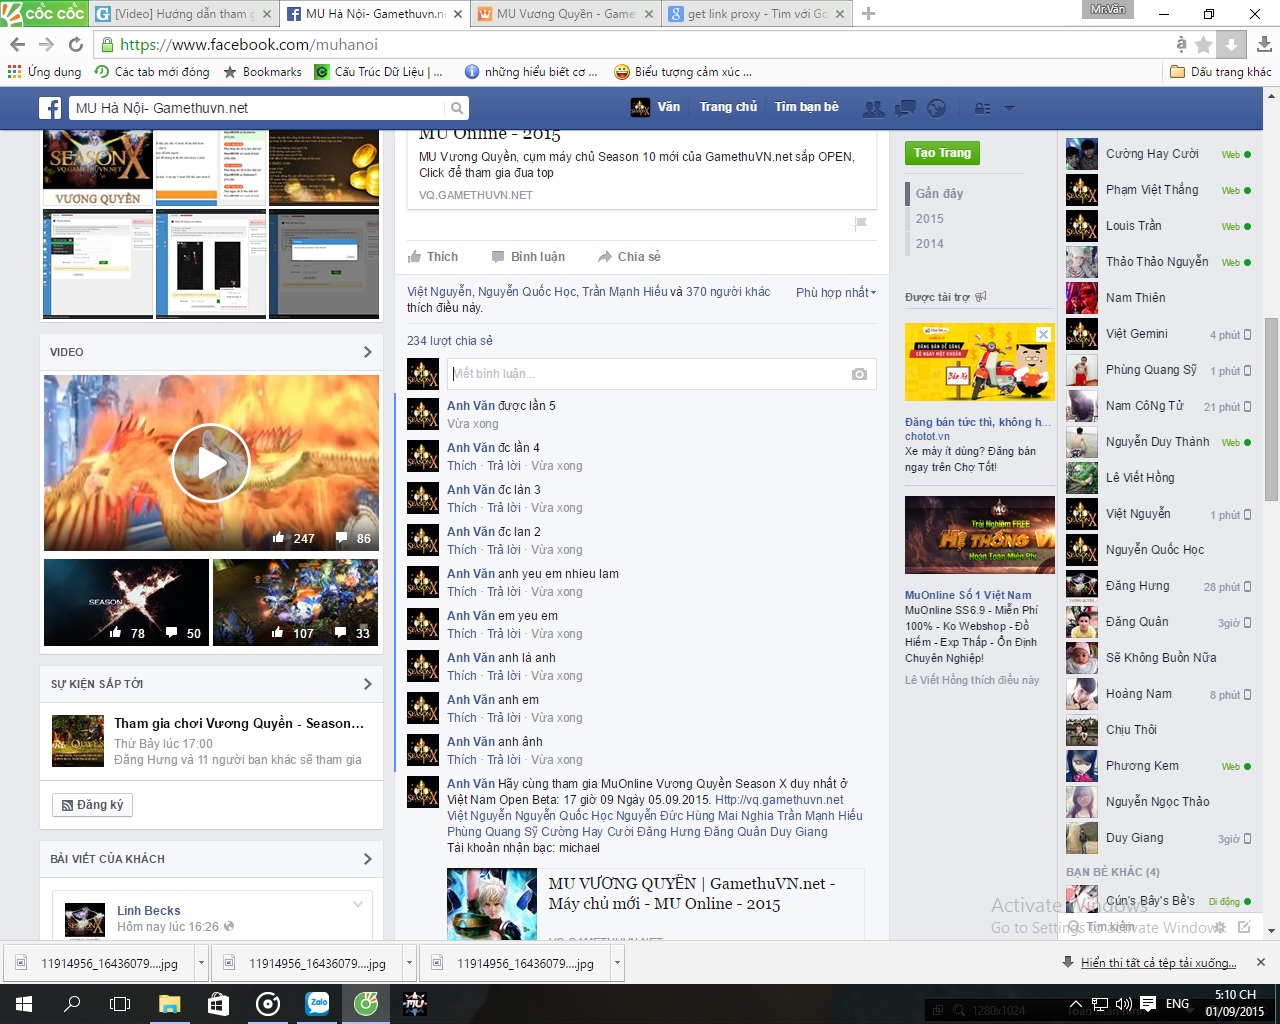Close the chotot.vn sponsored ad
This screenshot has width=1280, height=1024.
tap(1043, 334)
